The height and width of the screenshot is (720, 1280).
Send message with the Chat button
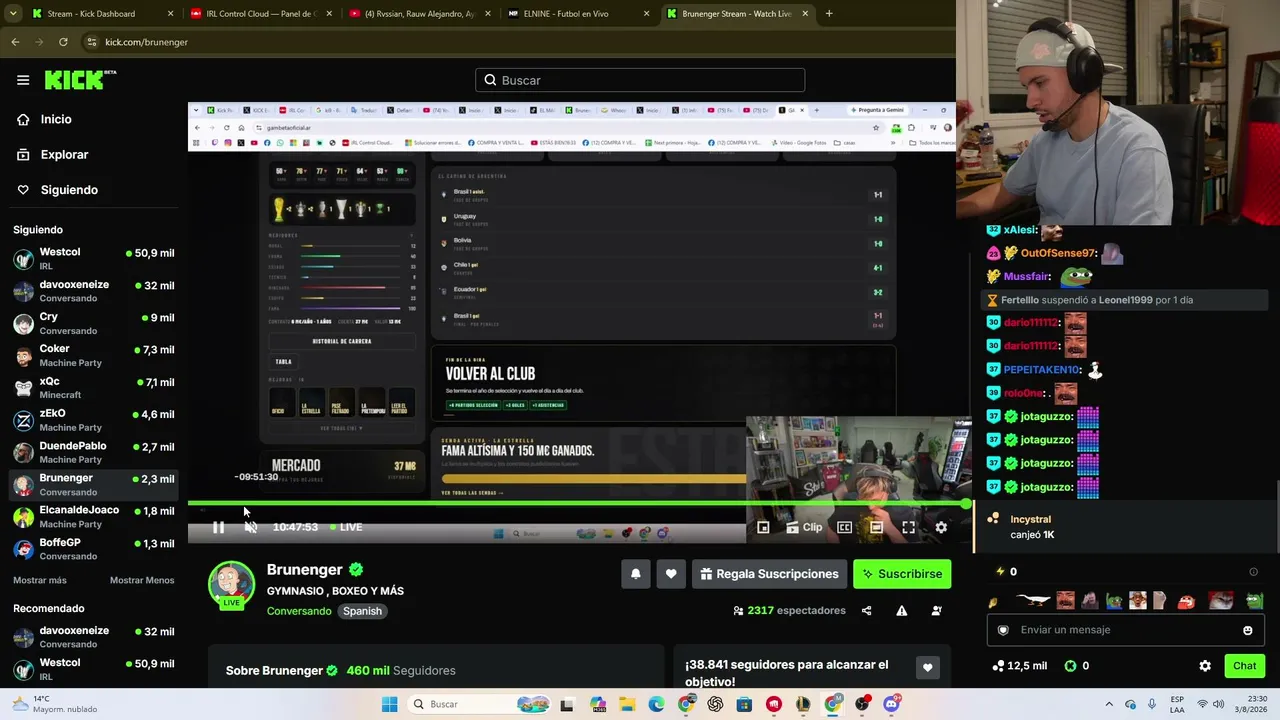(x=1244, y=666)
